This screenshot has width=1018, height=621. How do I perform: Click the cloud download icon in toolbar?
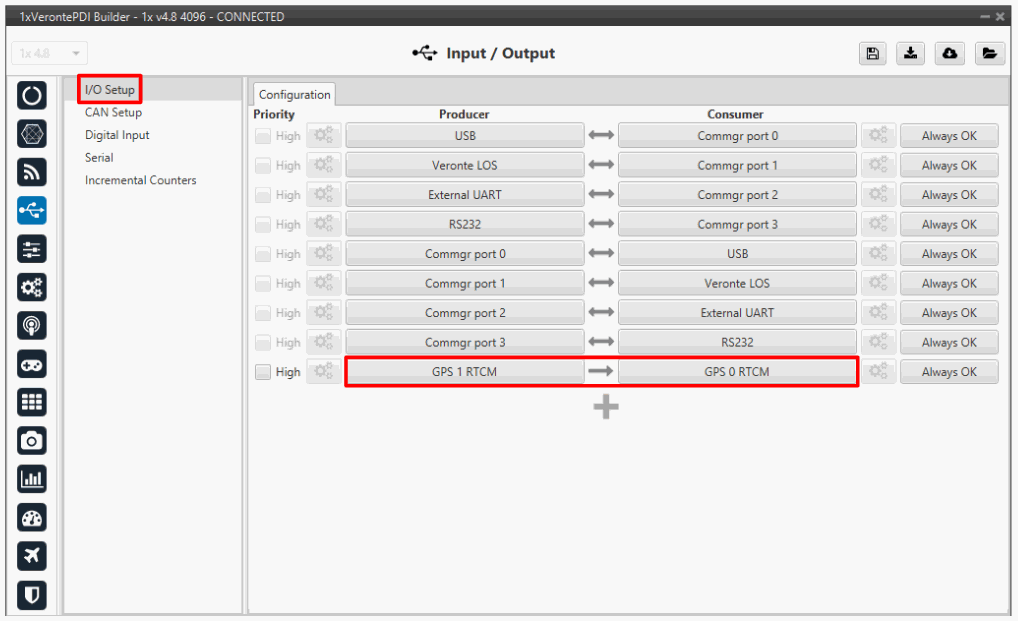tap(949, 54)
